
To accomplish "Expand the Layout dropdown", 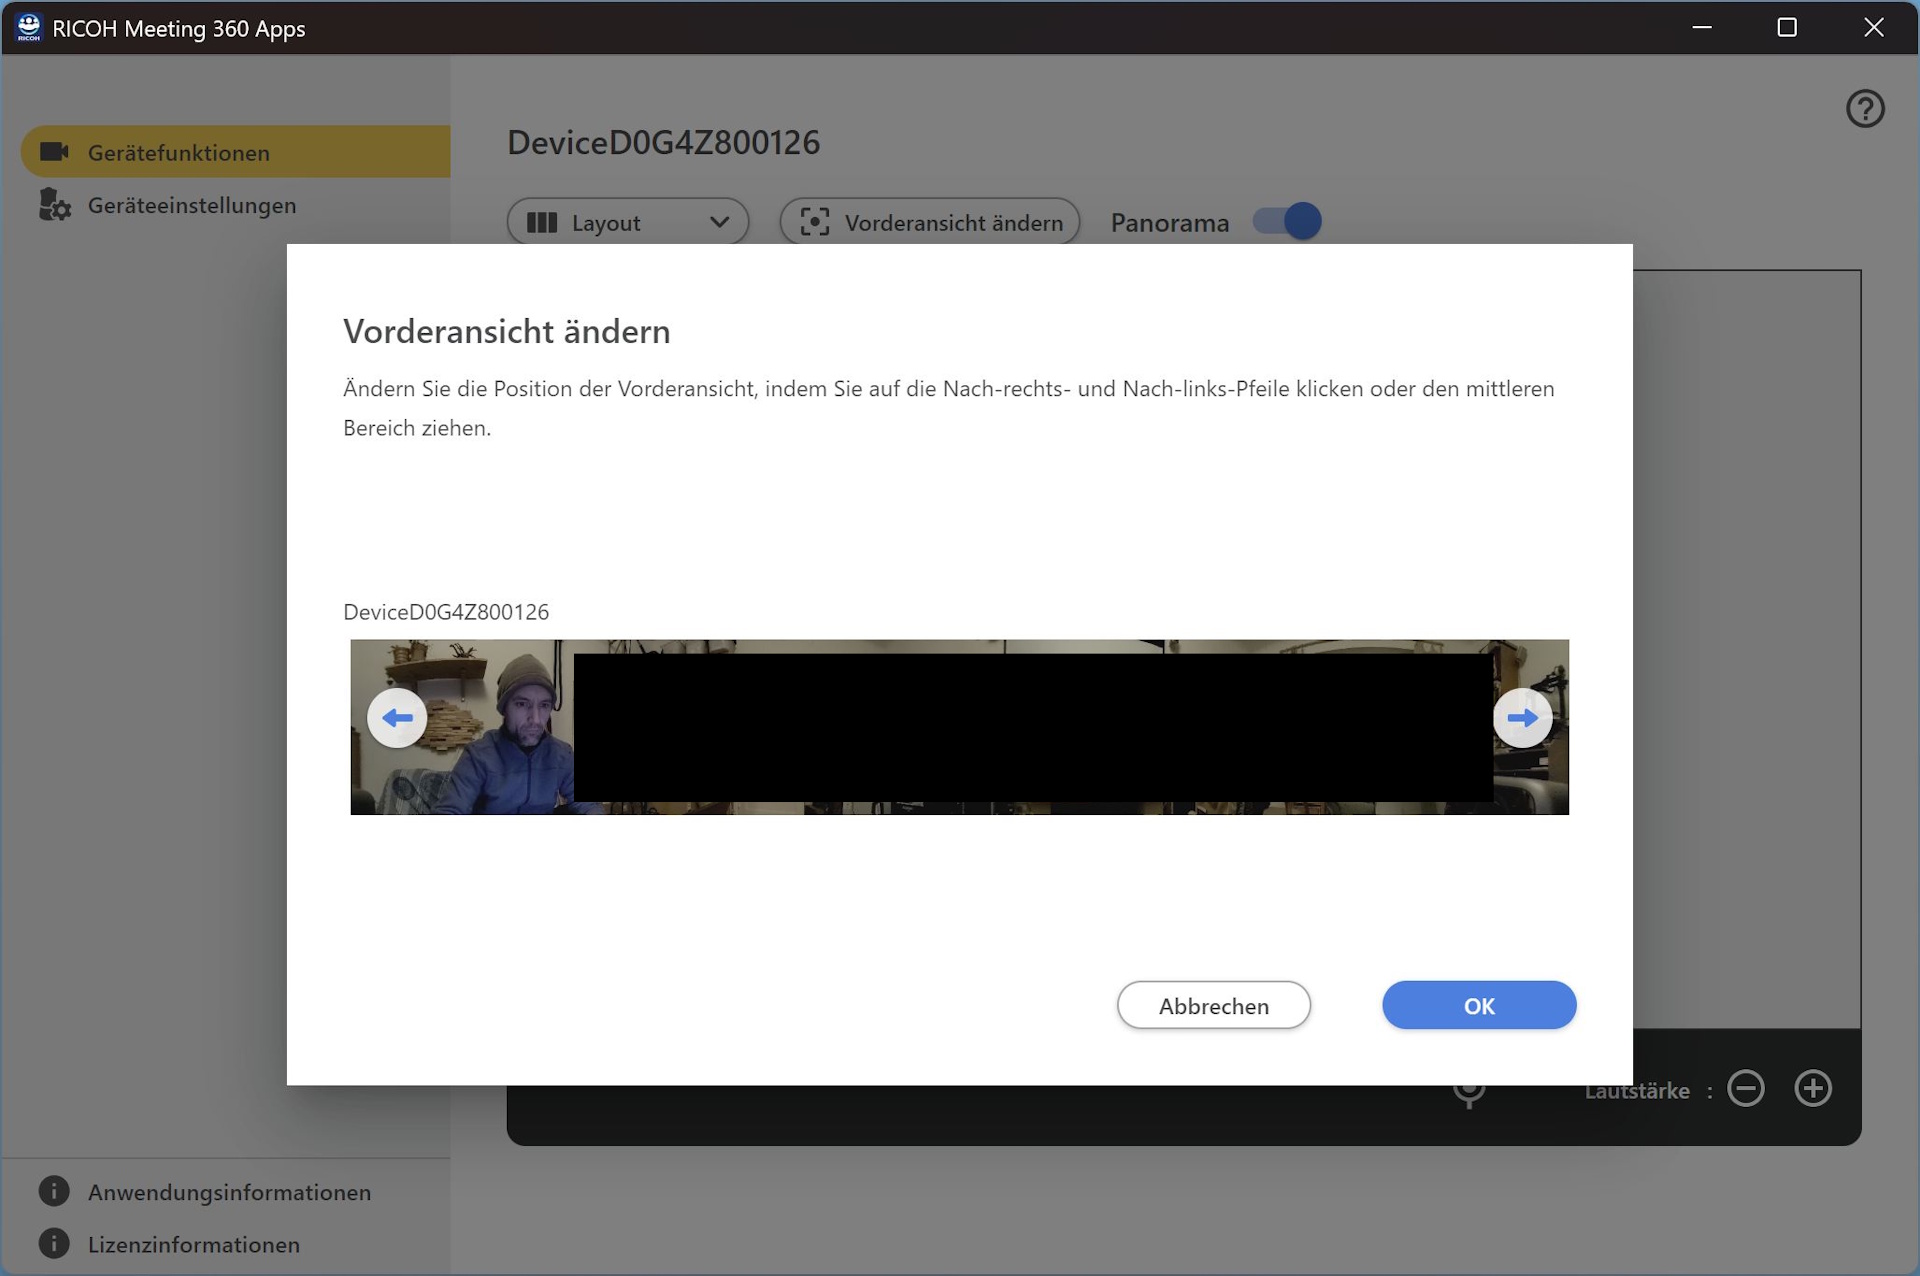I will 627,222.
